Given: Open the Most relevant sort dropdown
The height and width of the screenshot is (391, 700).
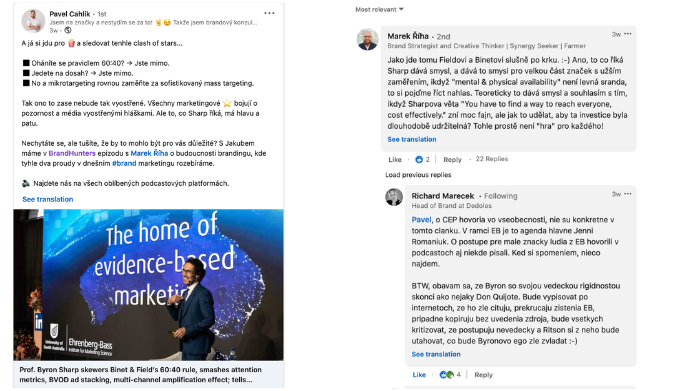Looking at the screenshot, I should pyautogui.click(x=379, y=9).
